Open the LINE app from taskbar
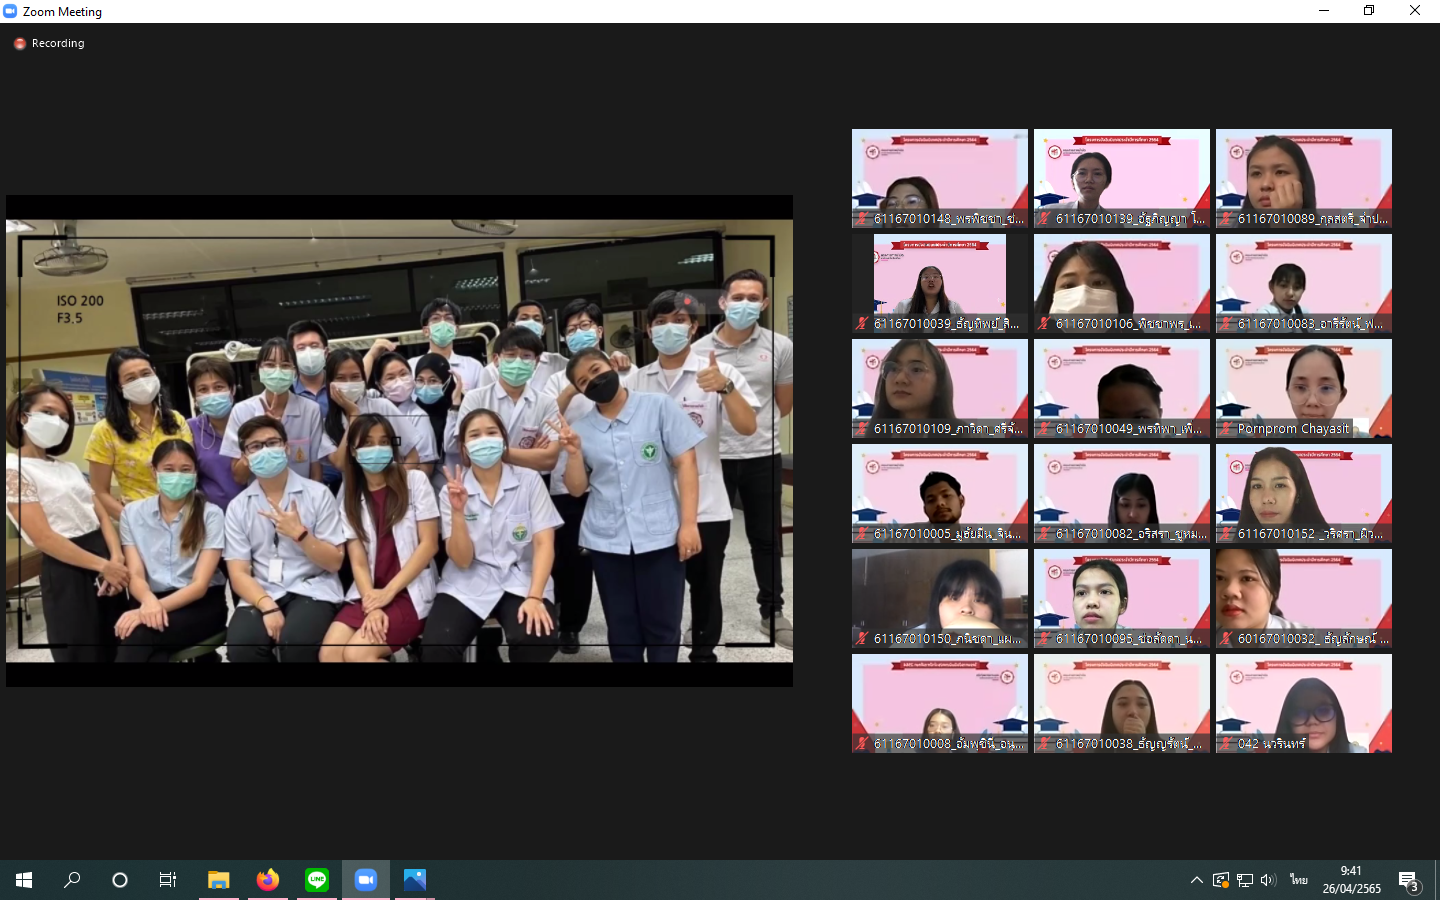 tap(317, 880)
